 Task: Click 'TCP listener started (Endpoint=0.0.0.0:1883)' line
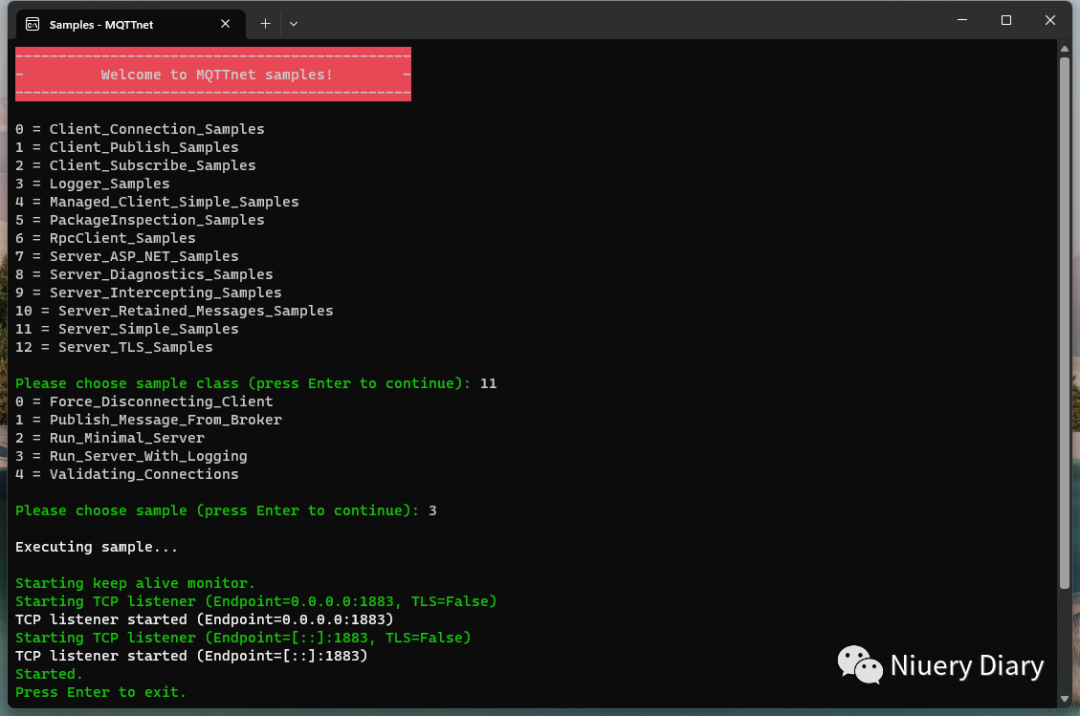[205, 620]
